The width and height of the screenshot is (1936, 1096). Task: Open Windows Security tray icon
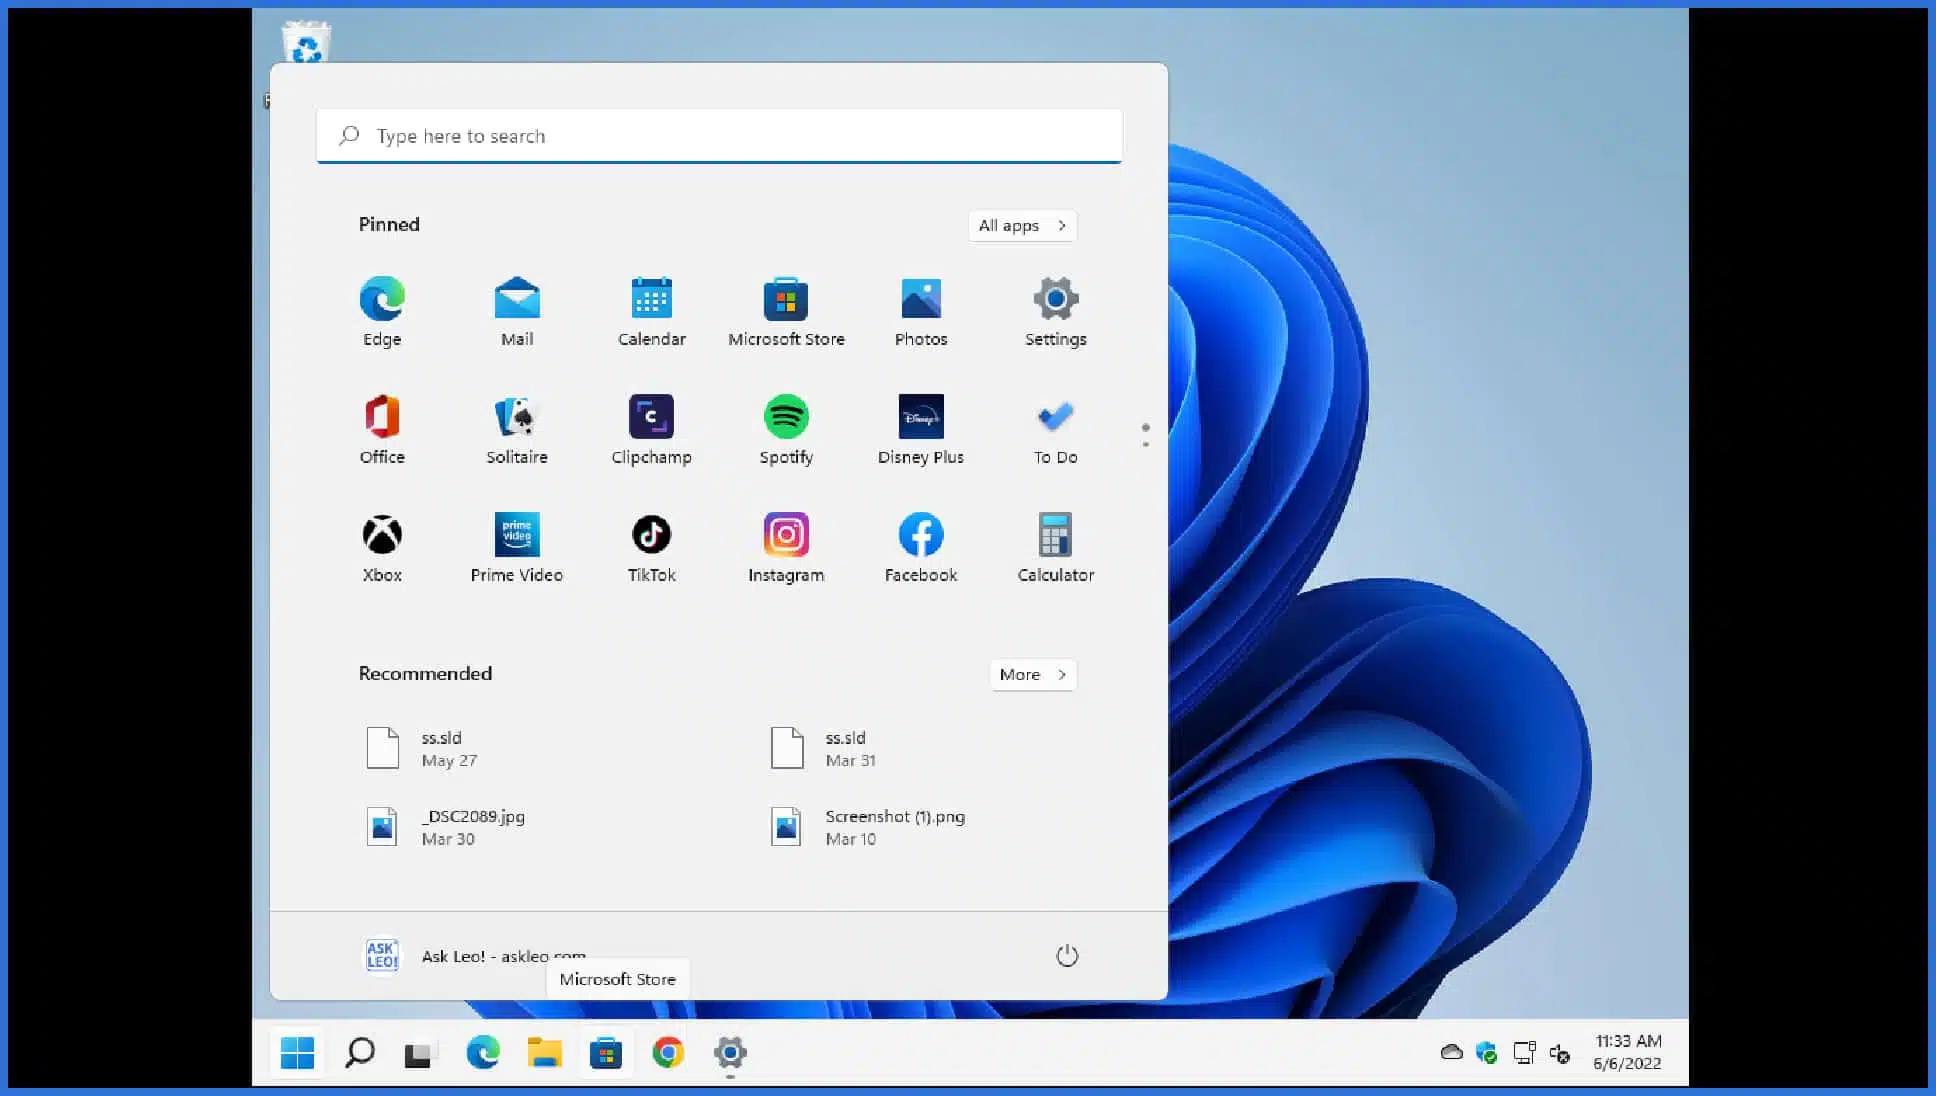click(1486, 1052)
